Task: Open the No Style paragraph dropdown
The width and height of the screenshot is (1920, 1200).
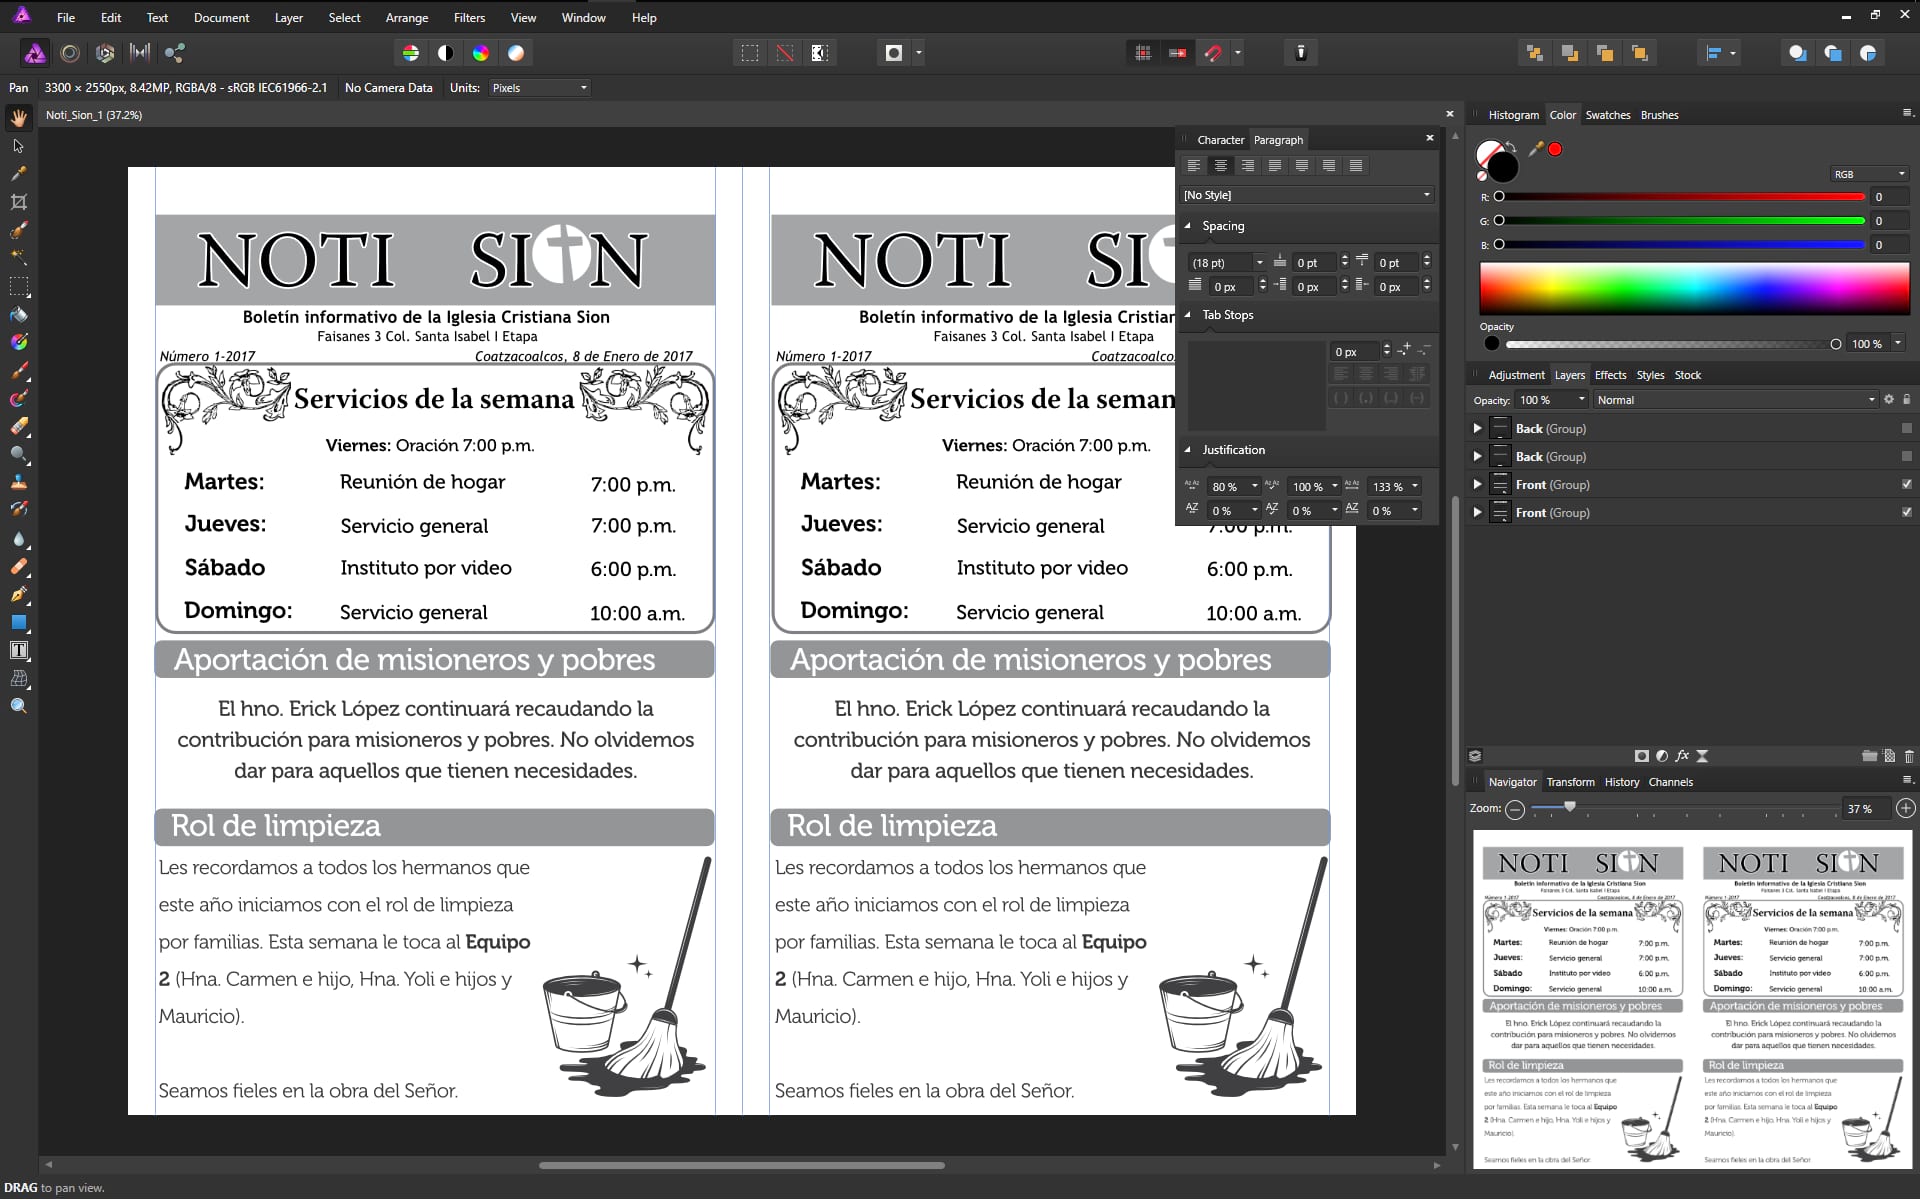Action: (1307, 195)
